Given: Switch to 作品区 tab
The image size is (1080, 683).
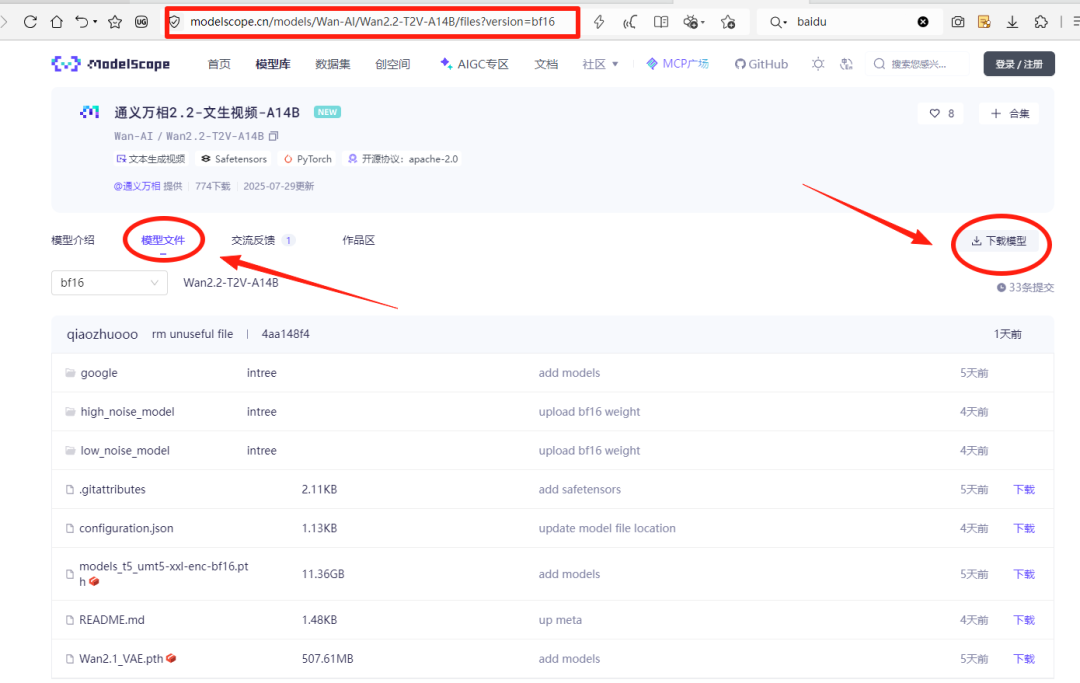Looking at the screenshot, I should coord(359,240).
